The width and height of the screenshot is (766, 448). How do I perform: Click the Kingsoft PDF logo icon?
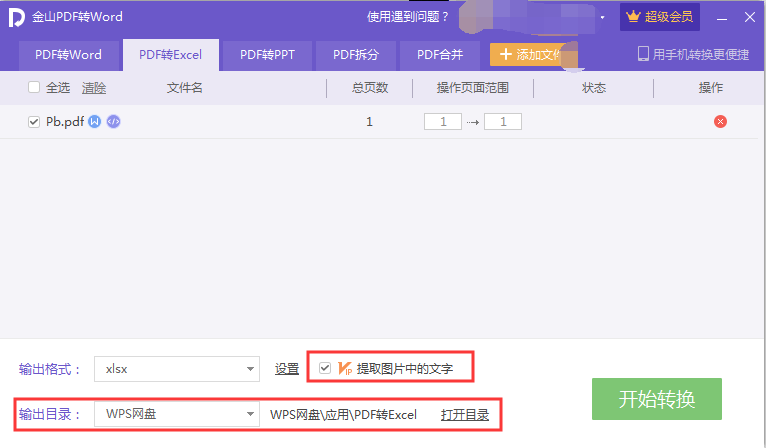click(x=16, y=17)
